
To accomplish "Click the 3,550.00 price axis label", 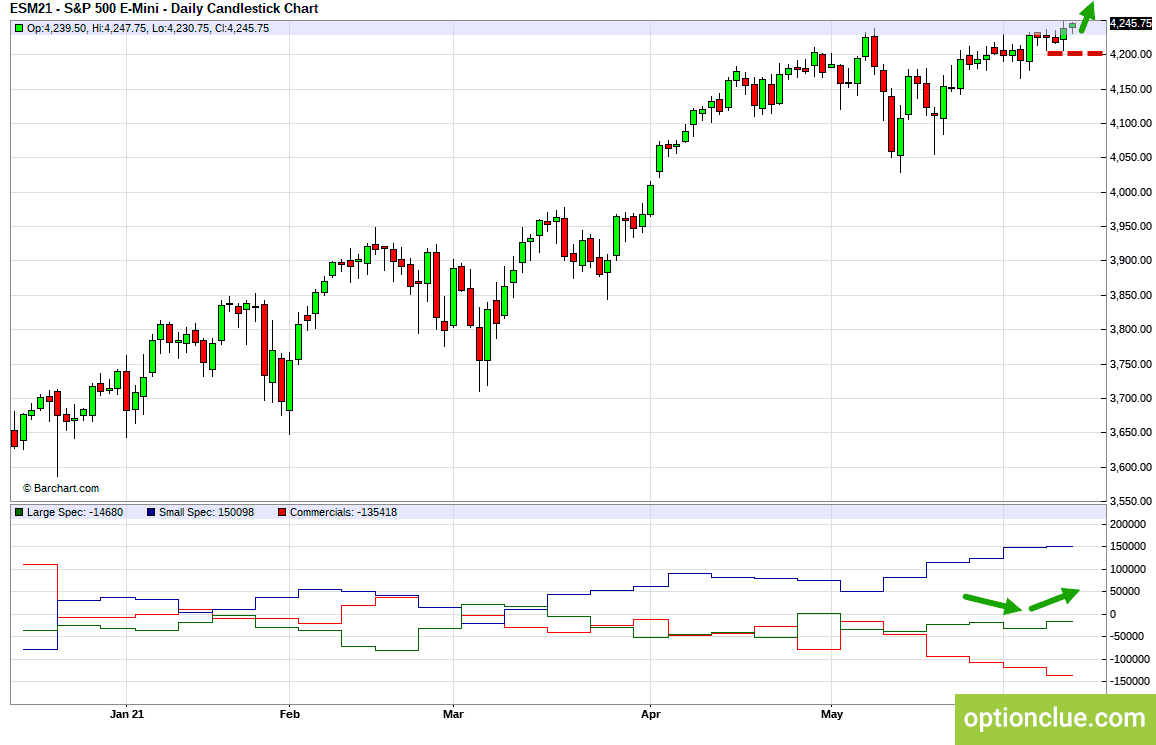I will pos(1131,501).
